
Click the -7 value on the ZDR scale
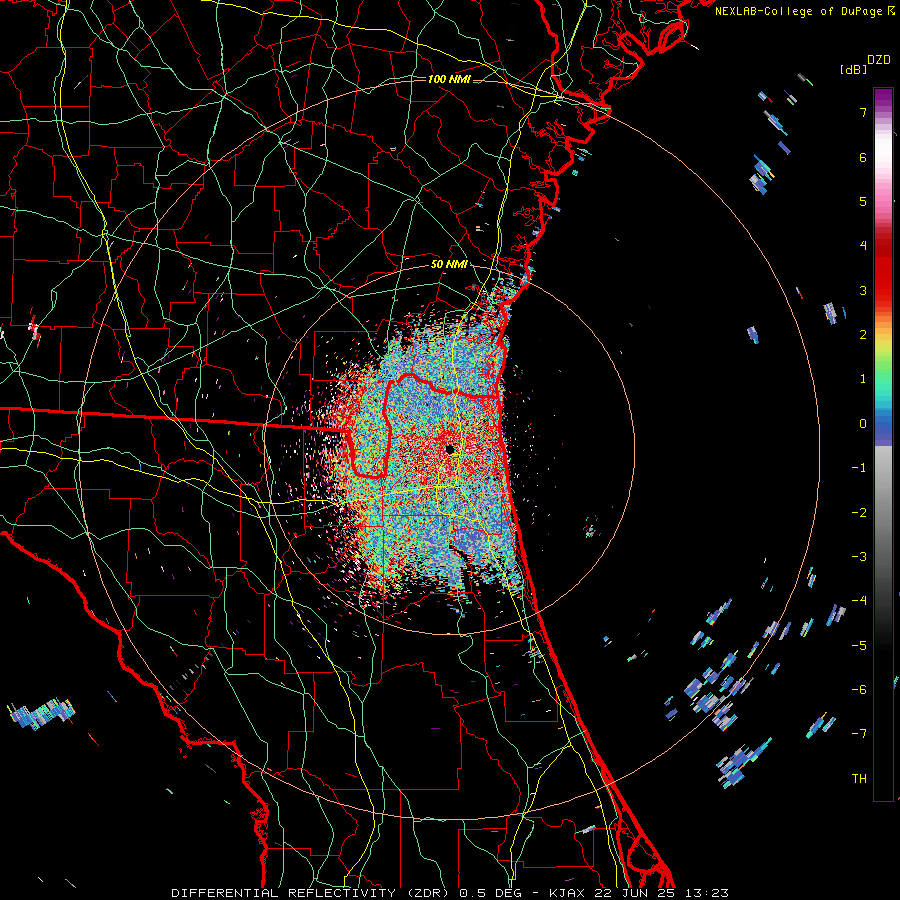tap(859, 734)
